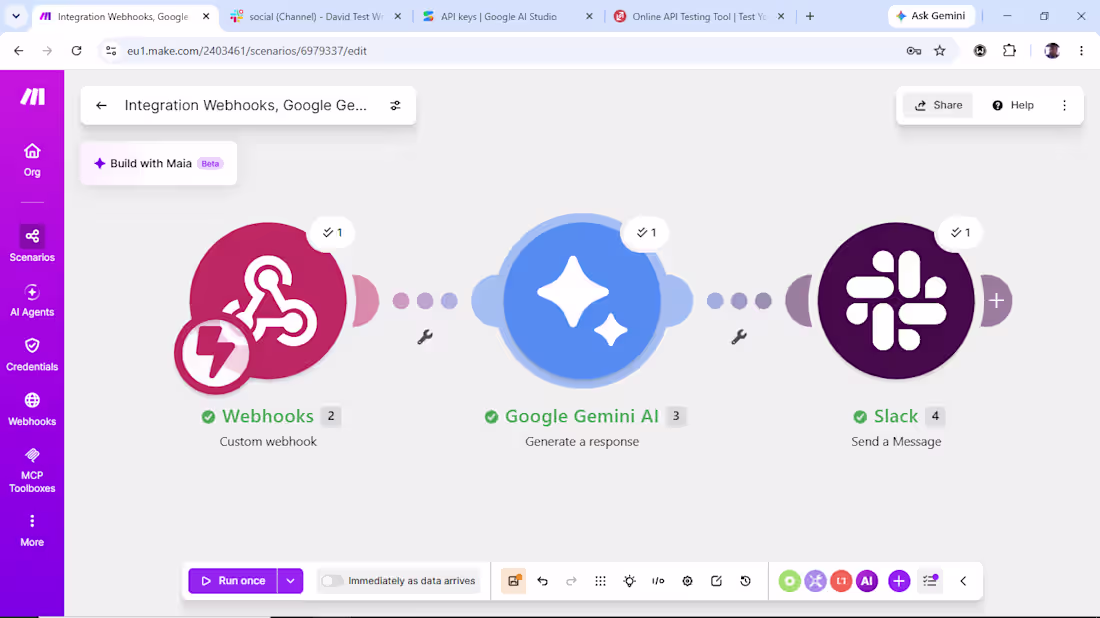Click the purple AI circle in toolbar
This screenshot has height=618, width=1100.
click(867, 581)
